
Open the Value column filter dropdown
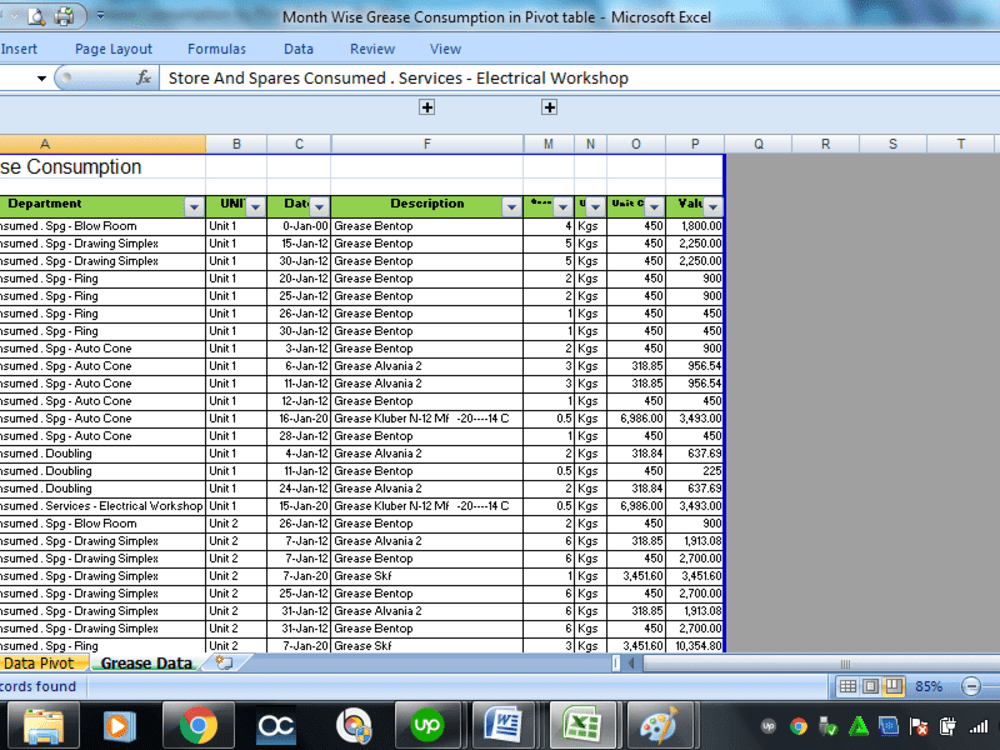point(713,206)
